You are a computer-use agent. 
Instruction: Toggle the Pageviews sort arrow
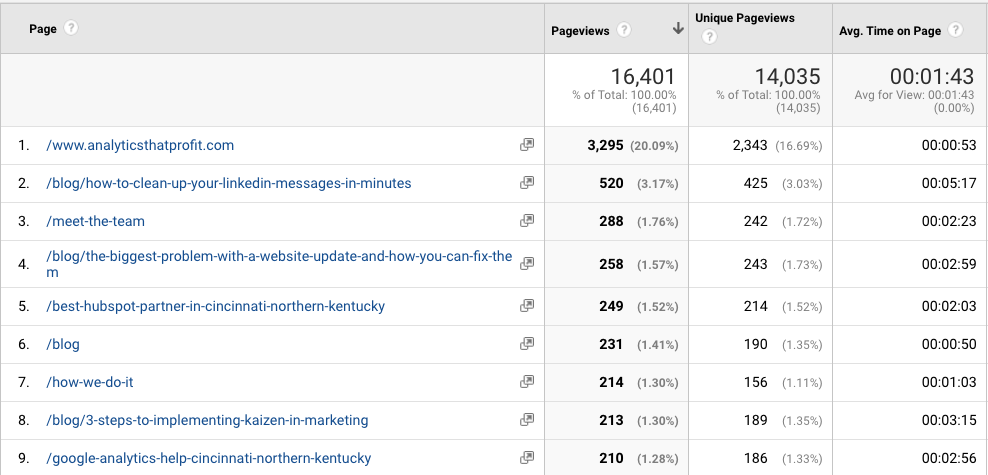(x=678, y=28)
